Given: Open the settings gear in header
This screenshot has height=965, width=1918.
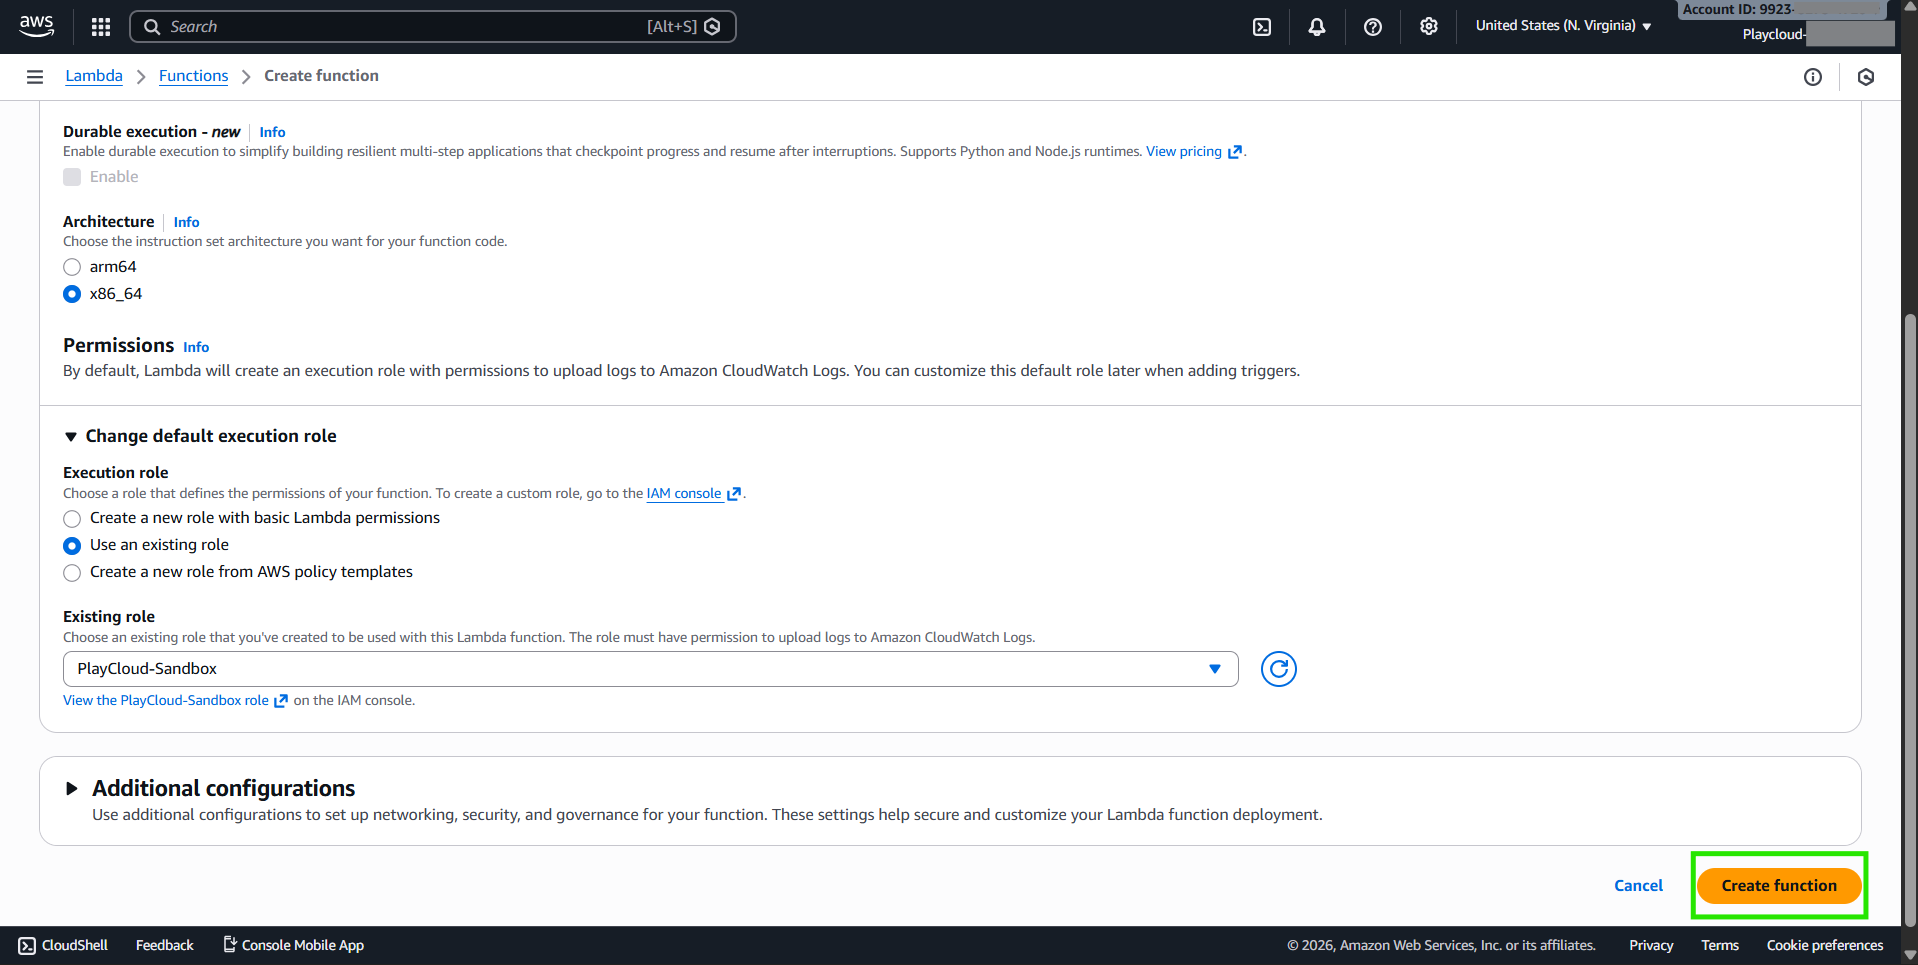Looking at the screenshot, I should click(x=1429, y=27).
